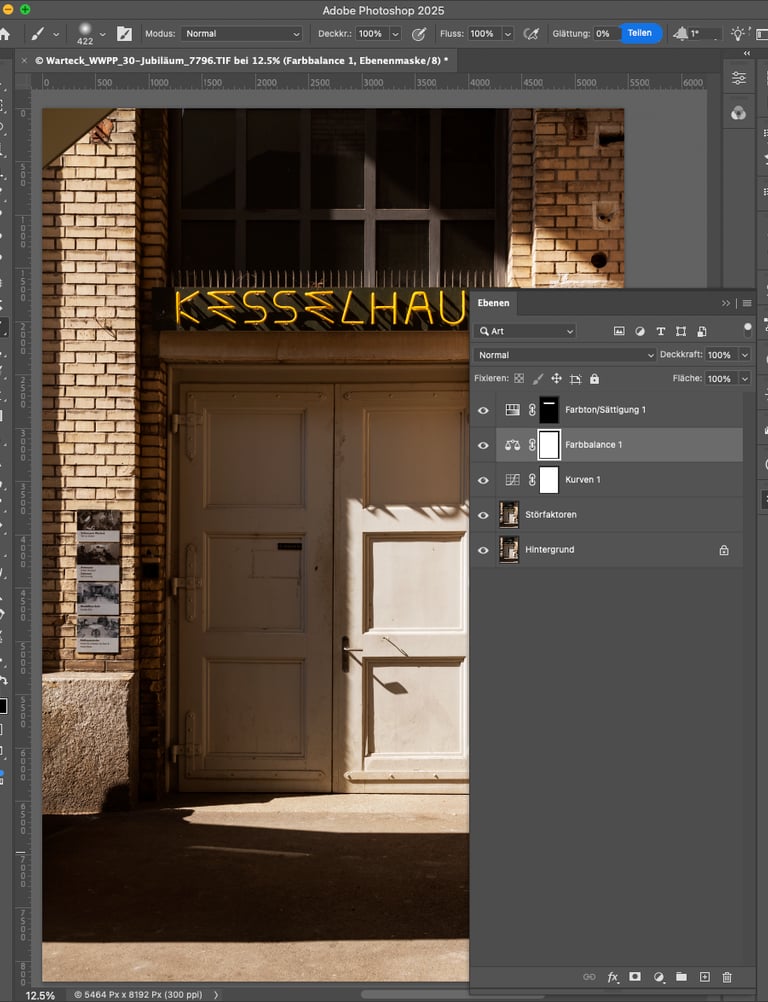The image size is (768, 1002).
Task: Select the Kurven 1 layer
Action: pyautogui.click(x=619, y=480)
